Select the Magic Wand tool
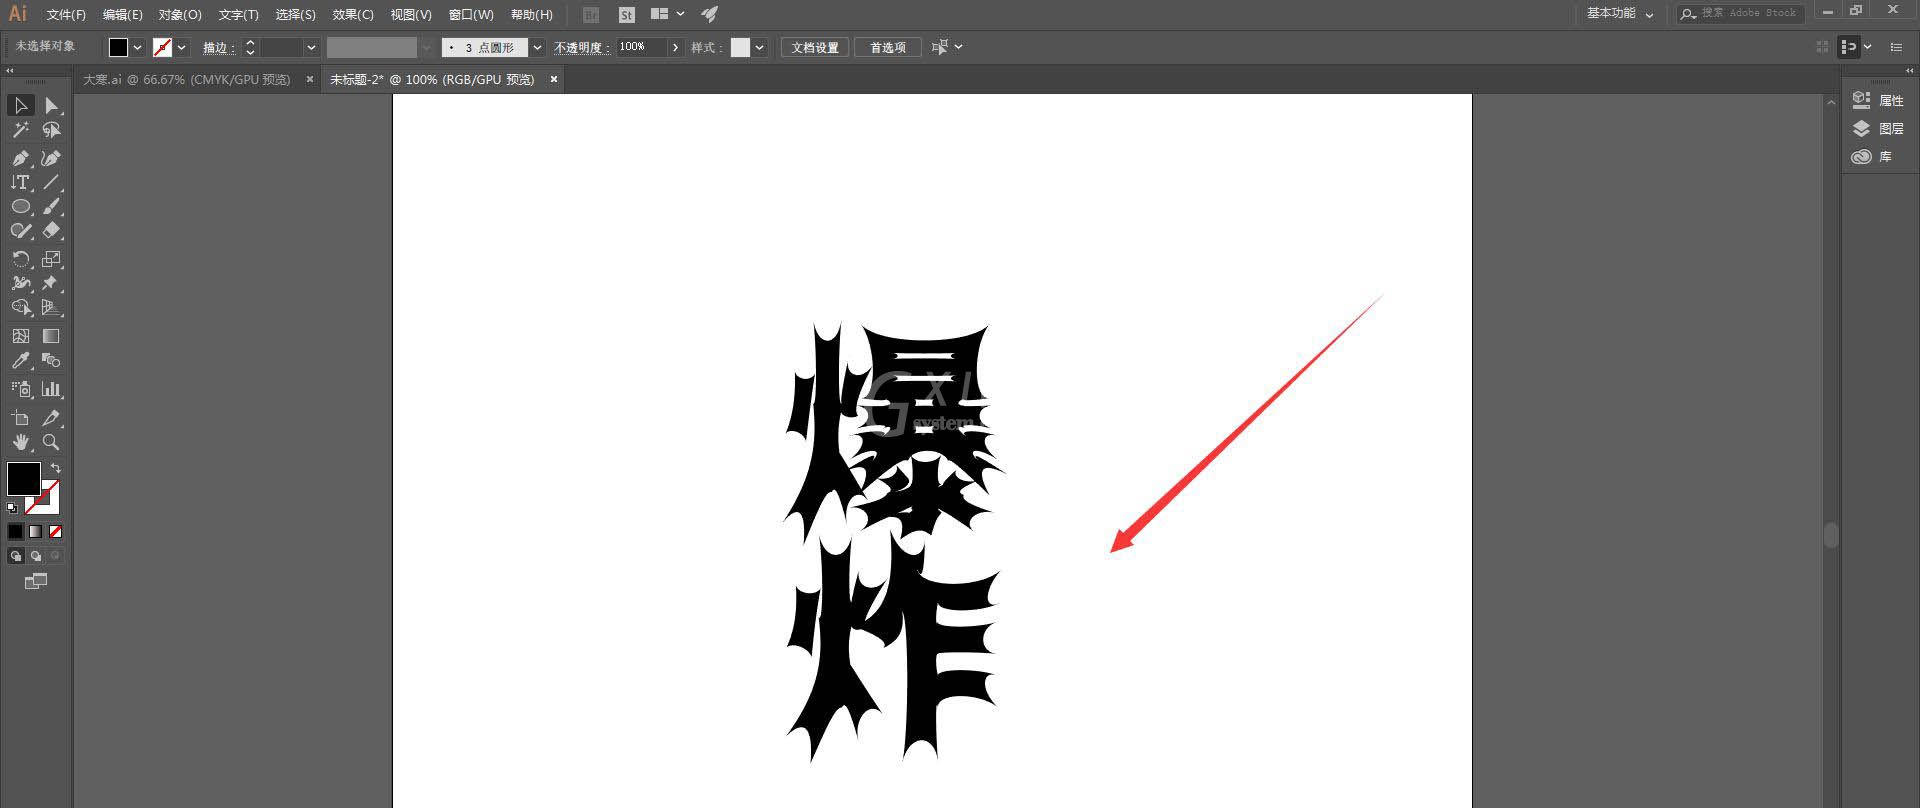Viewport: 1920px width, 808px height. point(20,130)
